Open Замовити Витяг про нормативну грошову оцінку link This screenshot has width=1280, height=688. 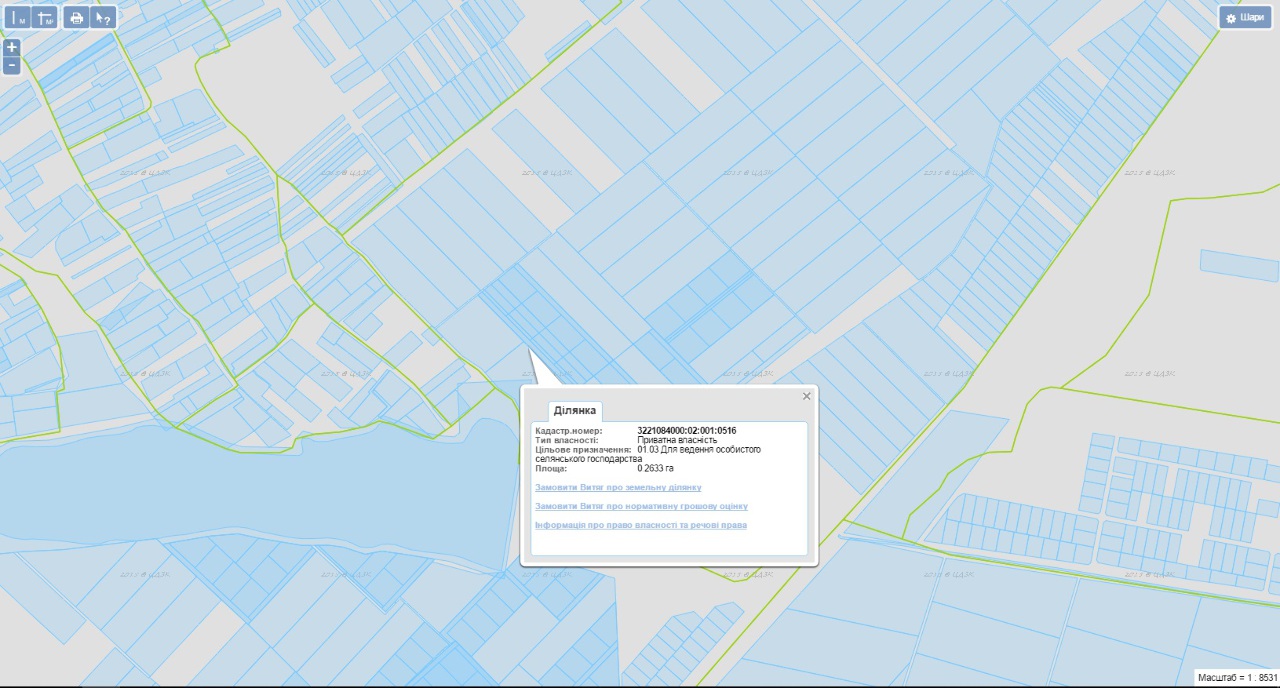[641, 506]
